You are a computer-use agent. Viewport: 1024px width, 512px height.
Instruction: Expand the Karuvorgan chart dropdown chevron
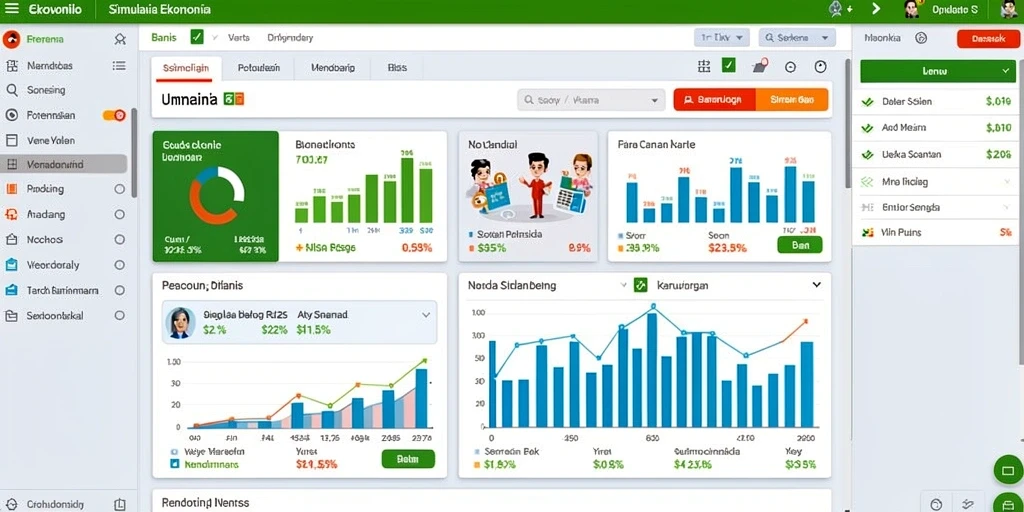point(816,285)
